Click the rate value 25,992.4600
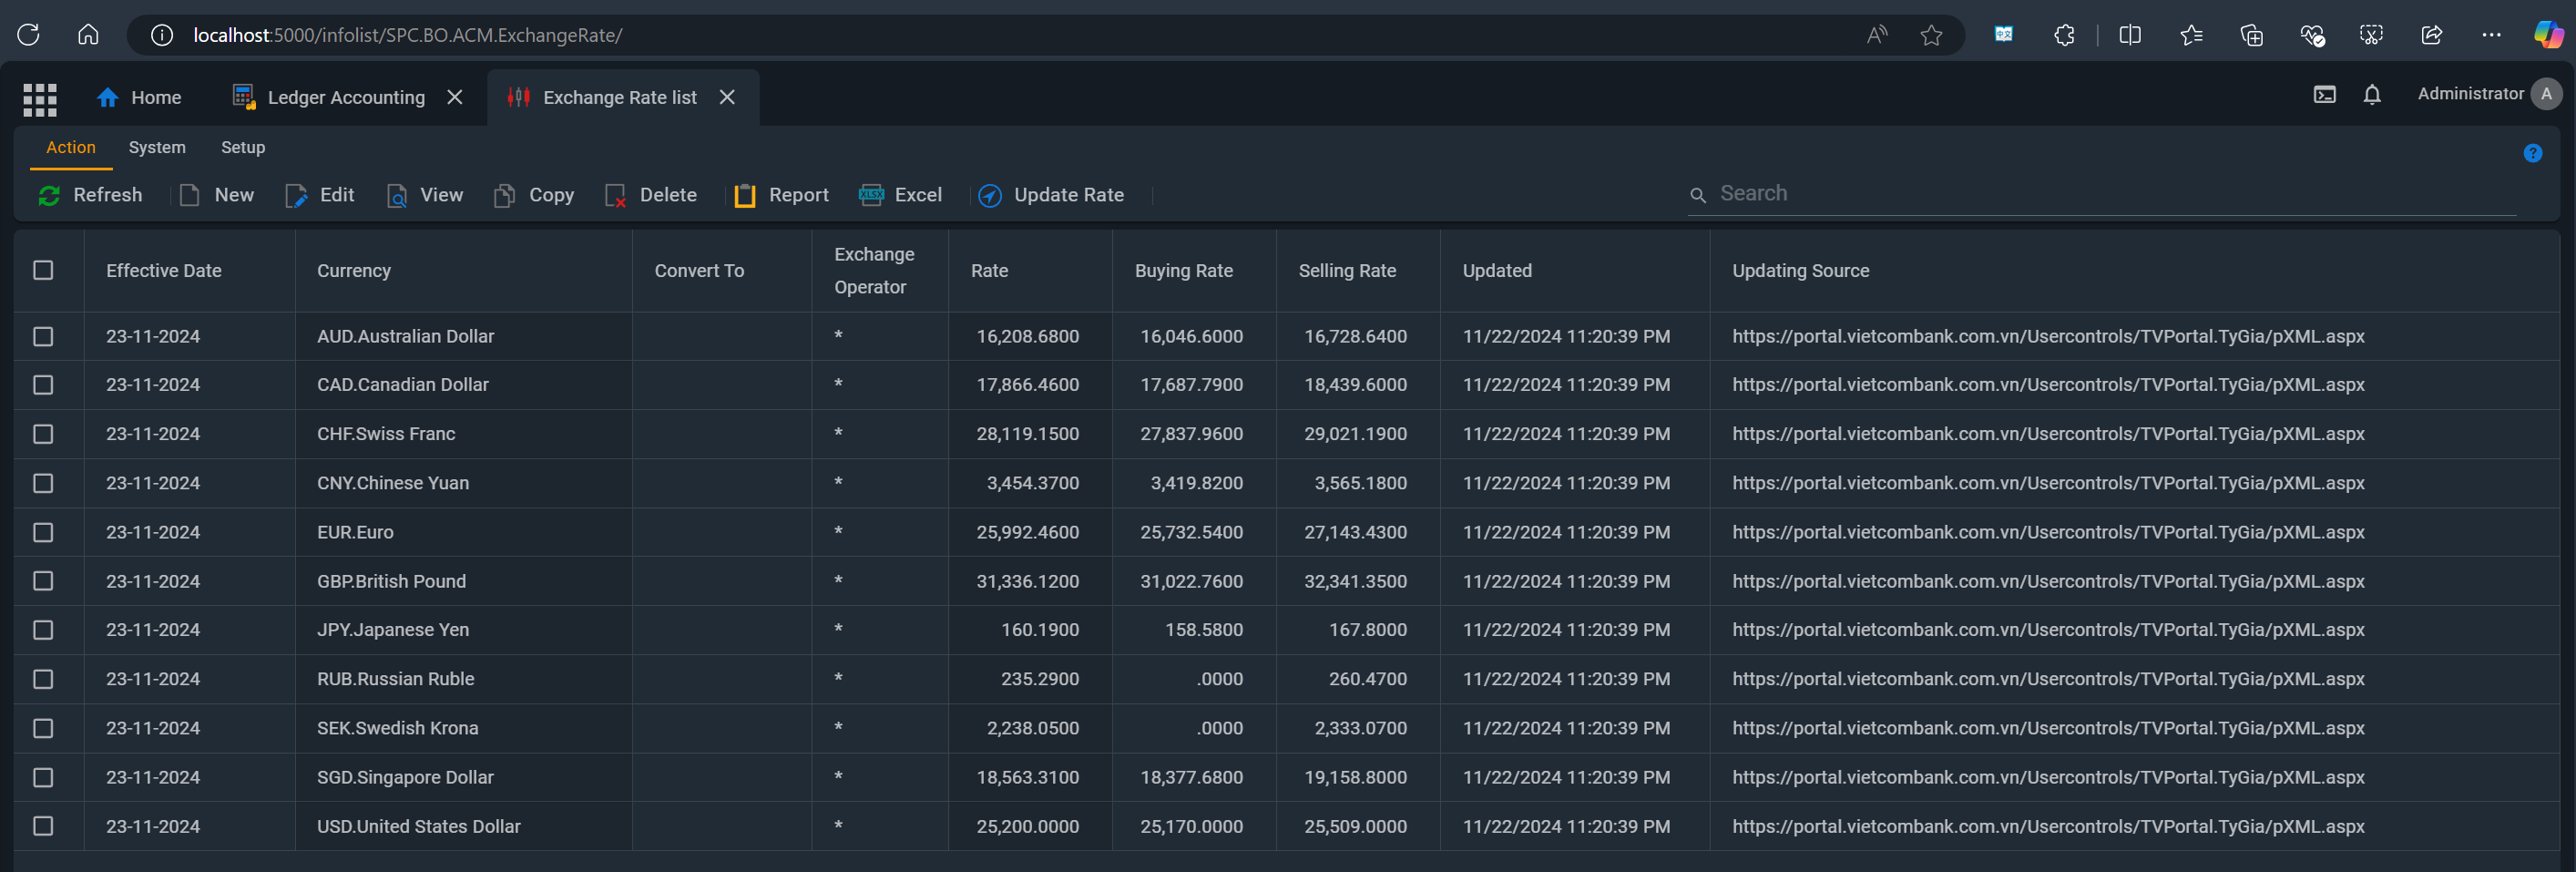2576x872 pixels. (x=1028, y=532)
